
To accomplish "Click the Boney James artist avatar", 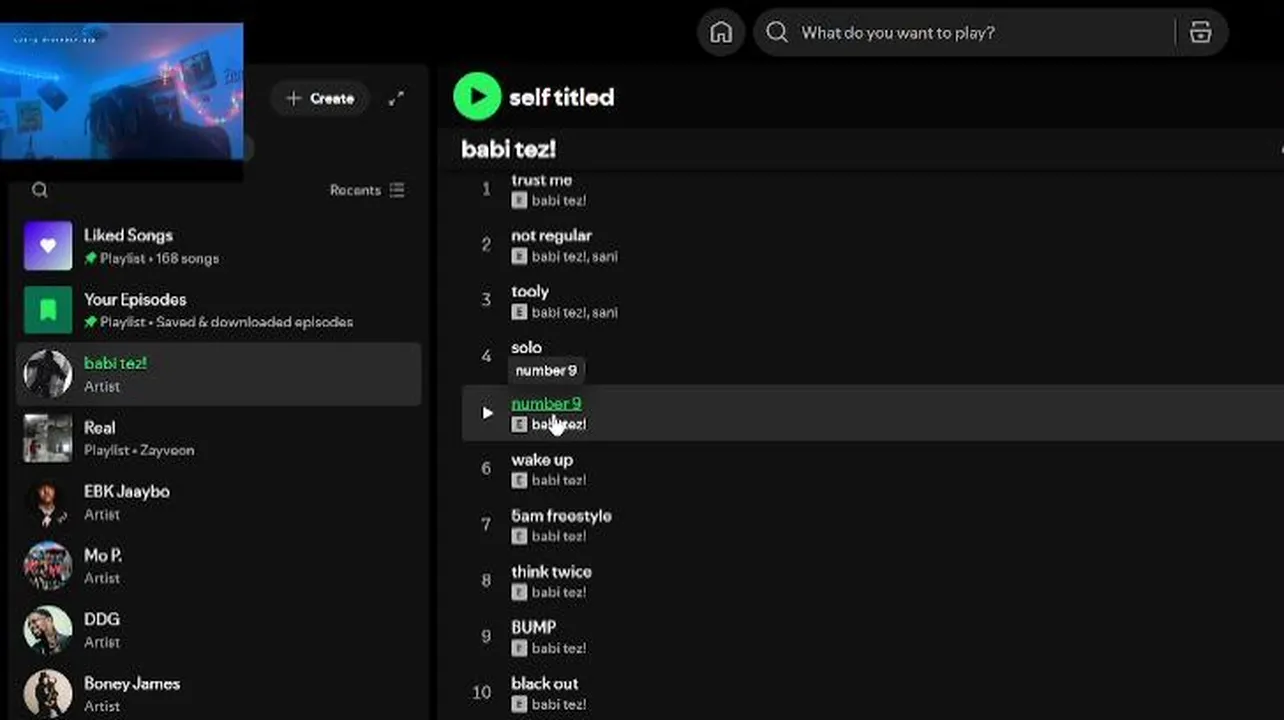I will point(48,694).
